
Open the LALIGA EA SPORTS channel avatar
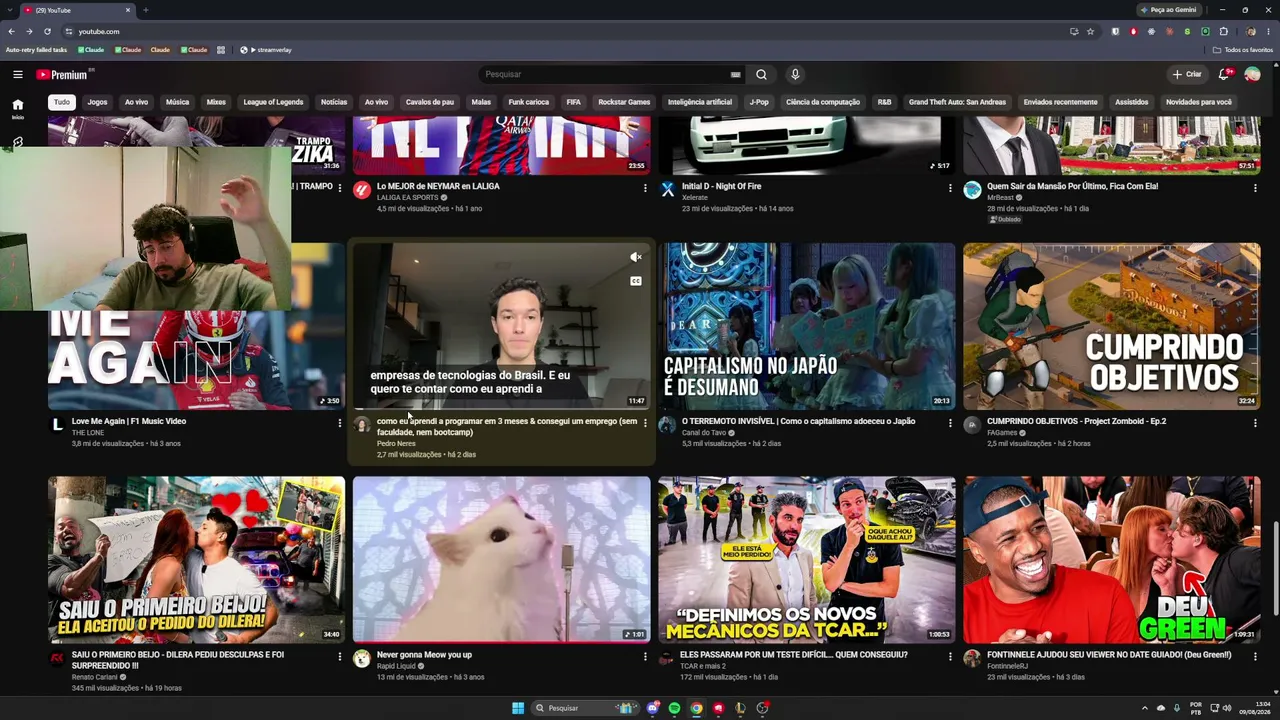[x=362, y=190]
